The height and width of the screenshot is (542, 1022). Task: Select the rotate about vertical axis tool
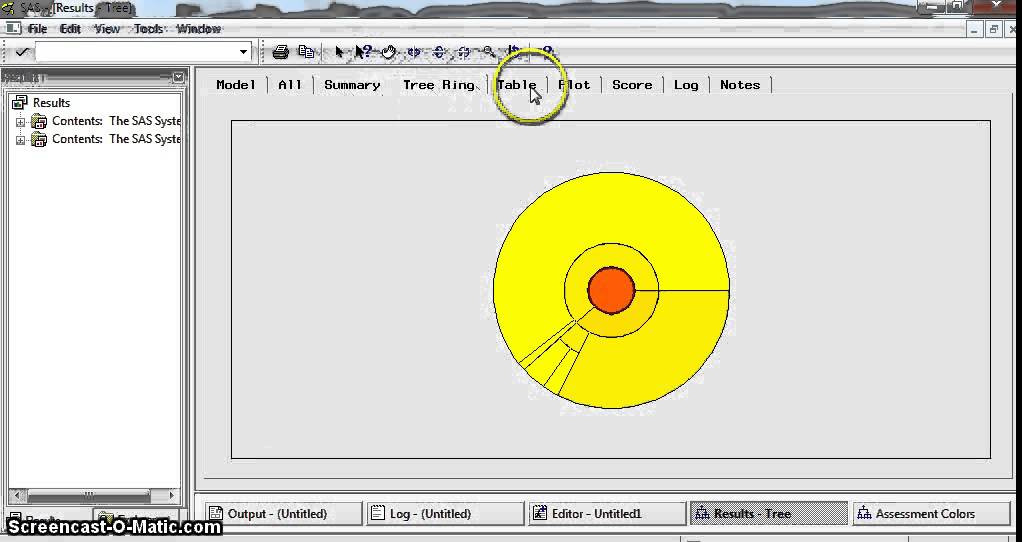pyautogui.click(x=413, y=52)
